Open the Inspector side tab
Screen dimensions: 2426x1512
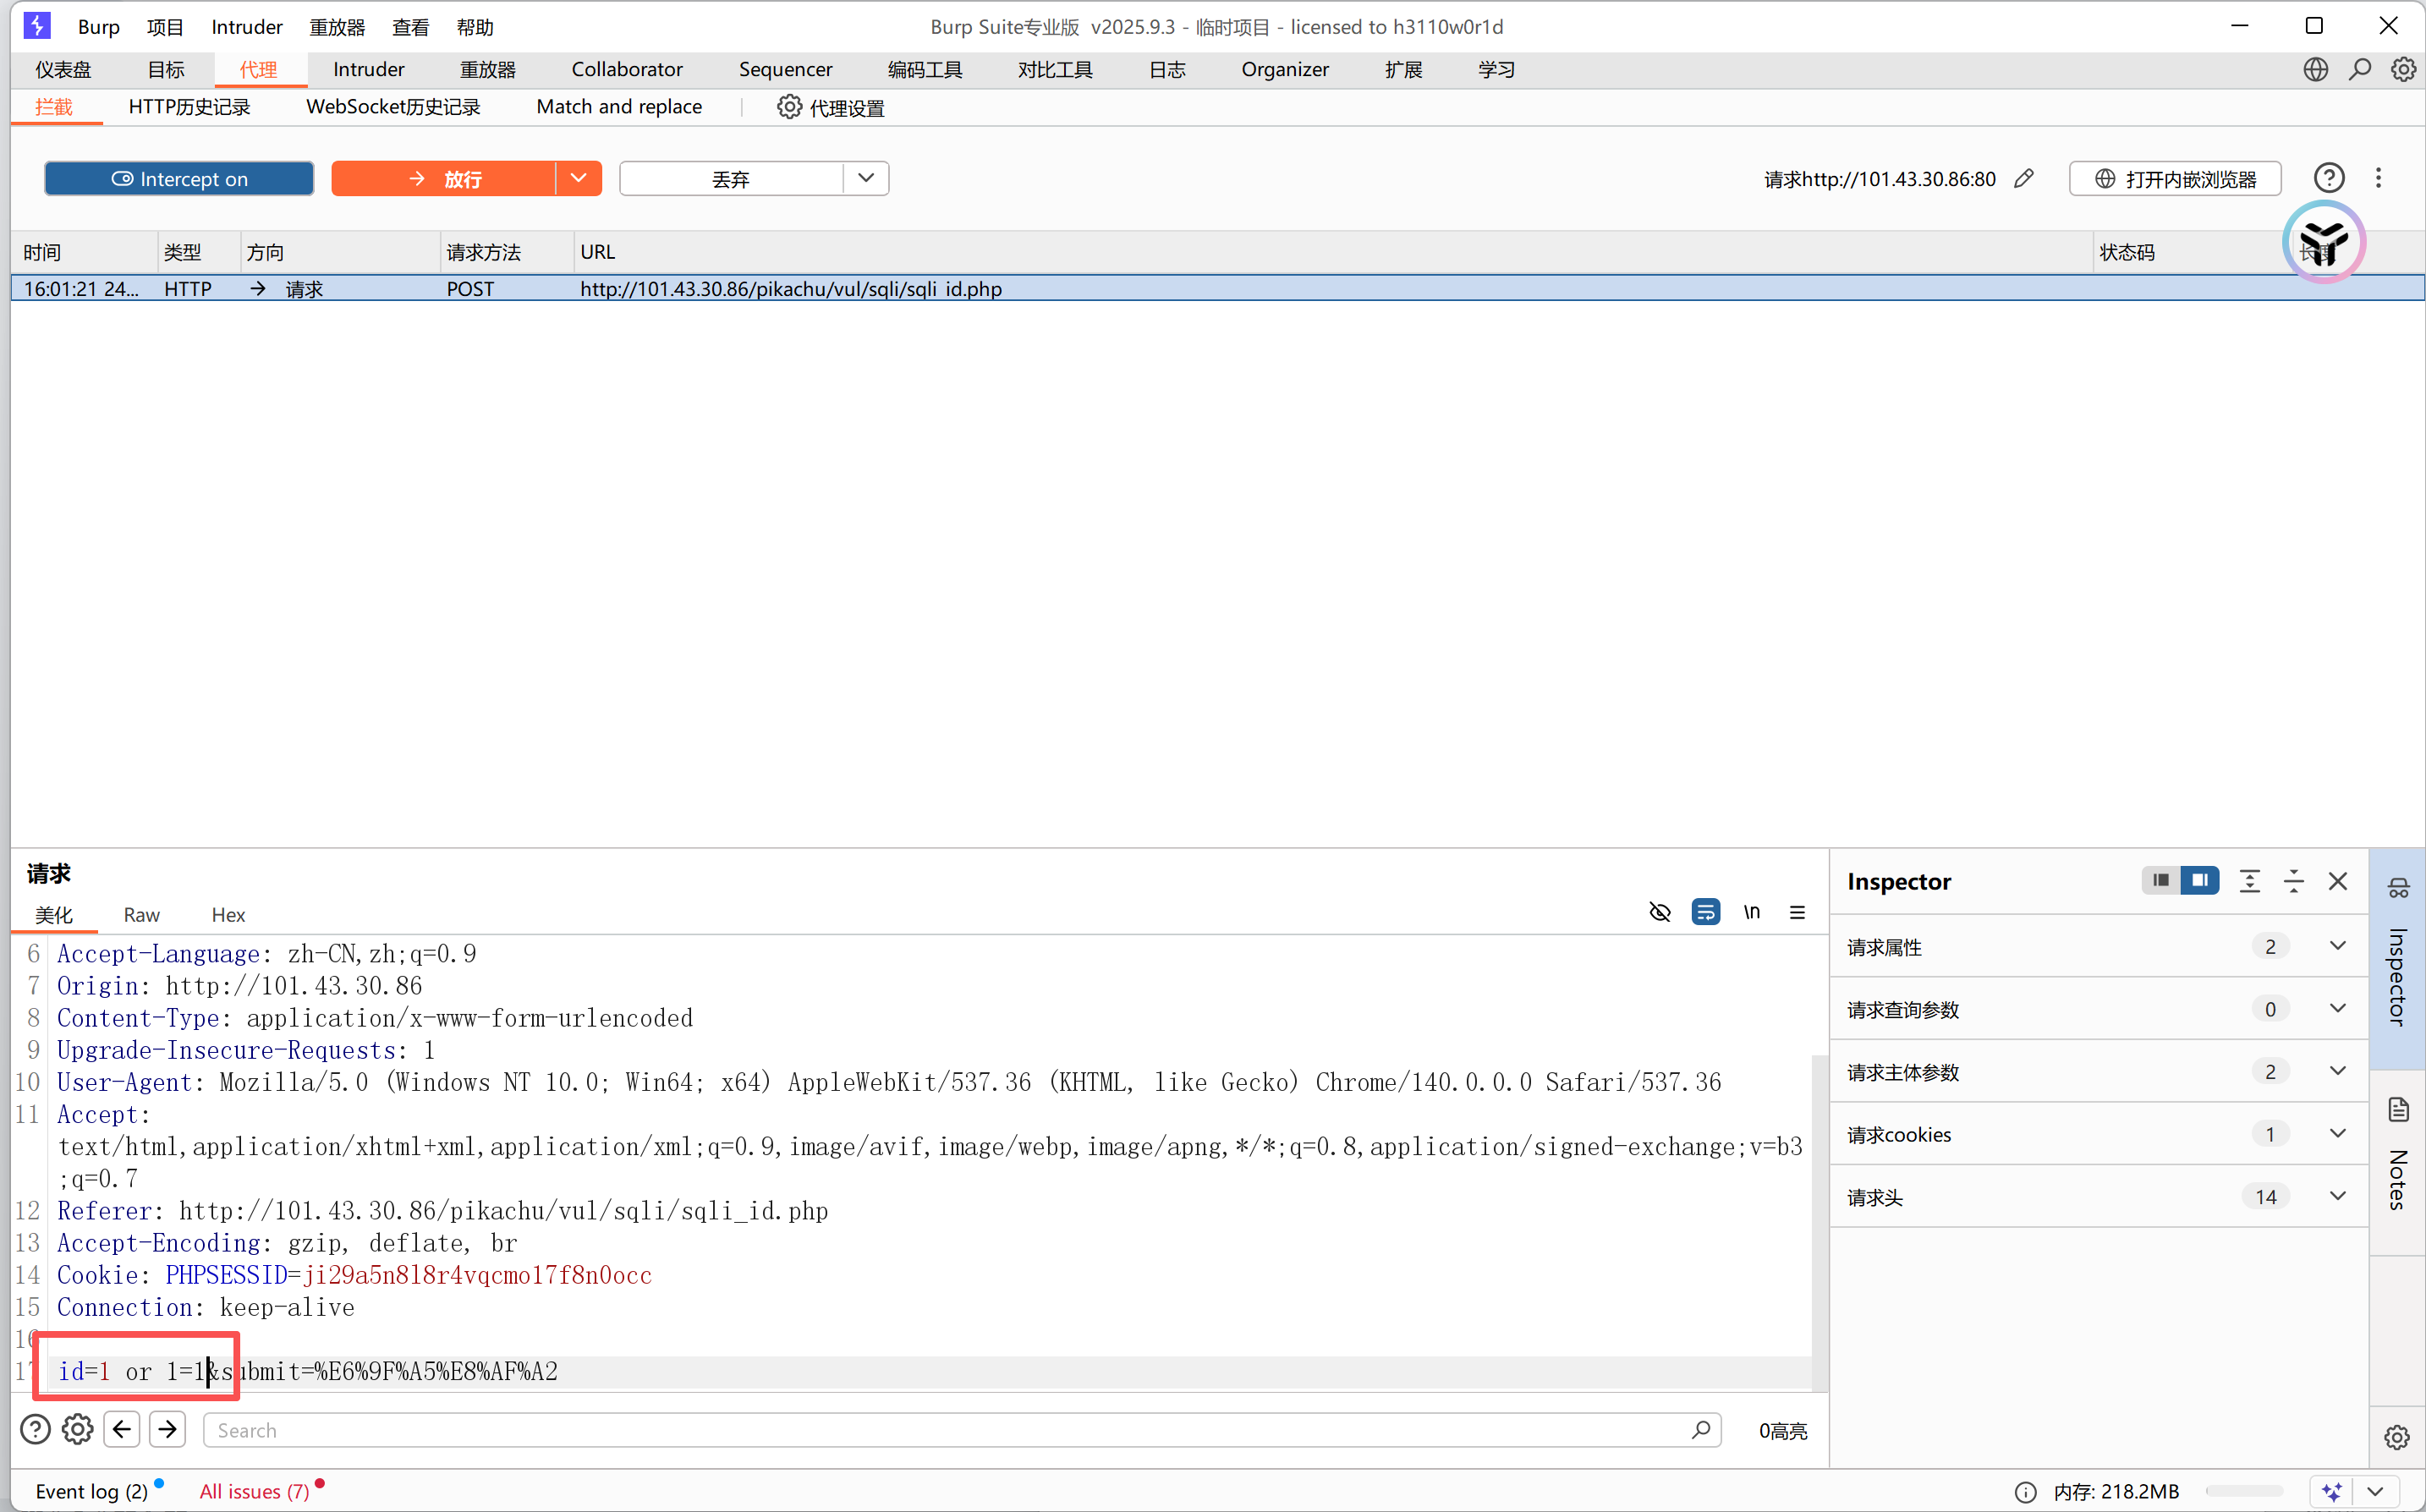2398,957
